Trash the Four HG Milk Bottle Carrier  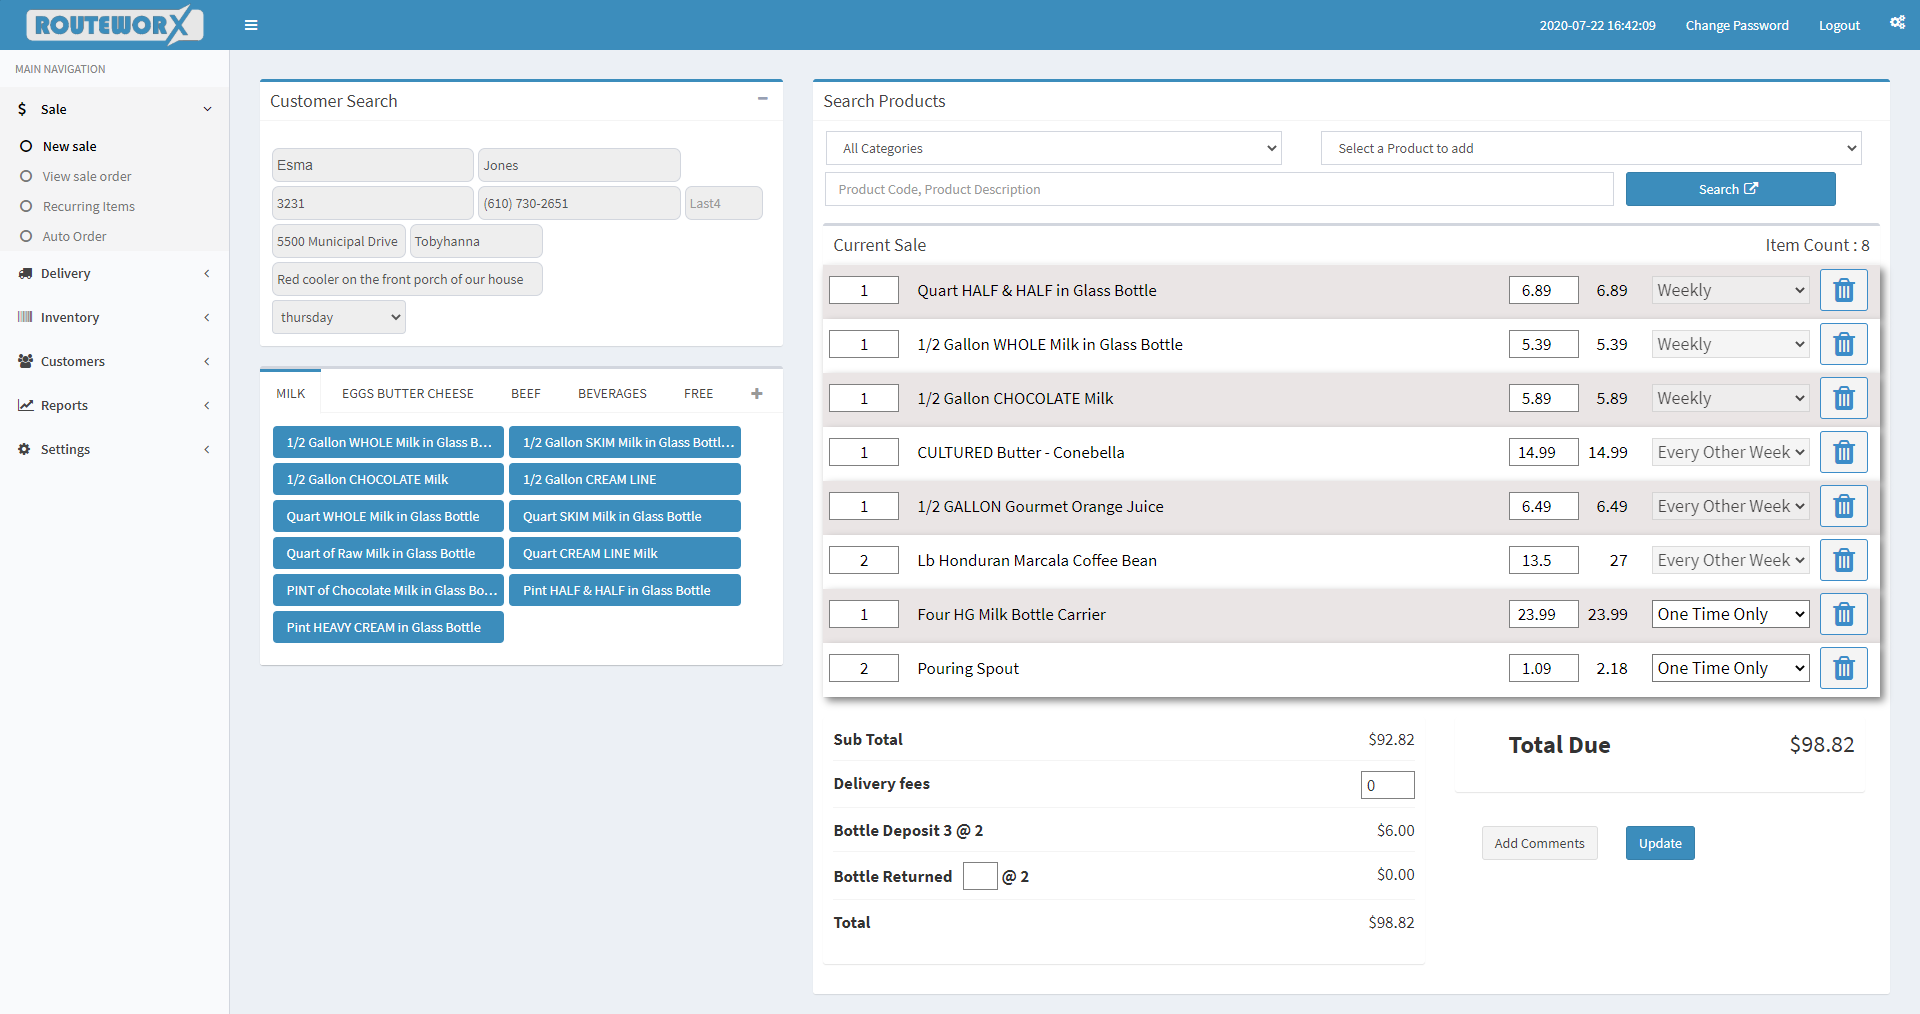[x=1844, y=615]
